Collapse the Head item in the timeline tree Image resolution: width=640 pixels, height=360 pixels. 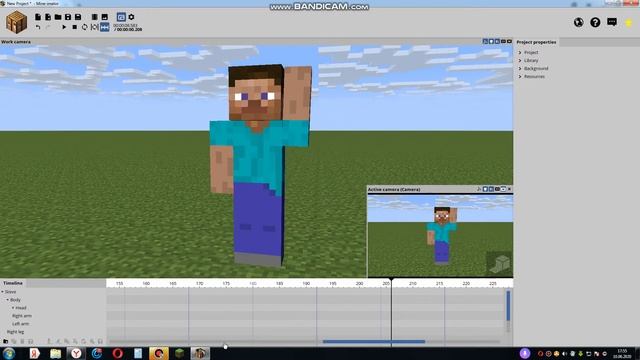(13, 308)
